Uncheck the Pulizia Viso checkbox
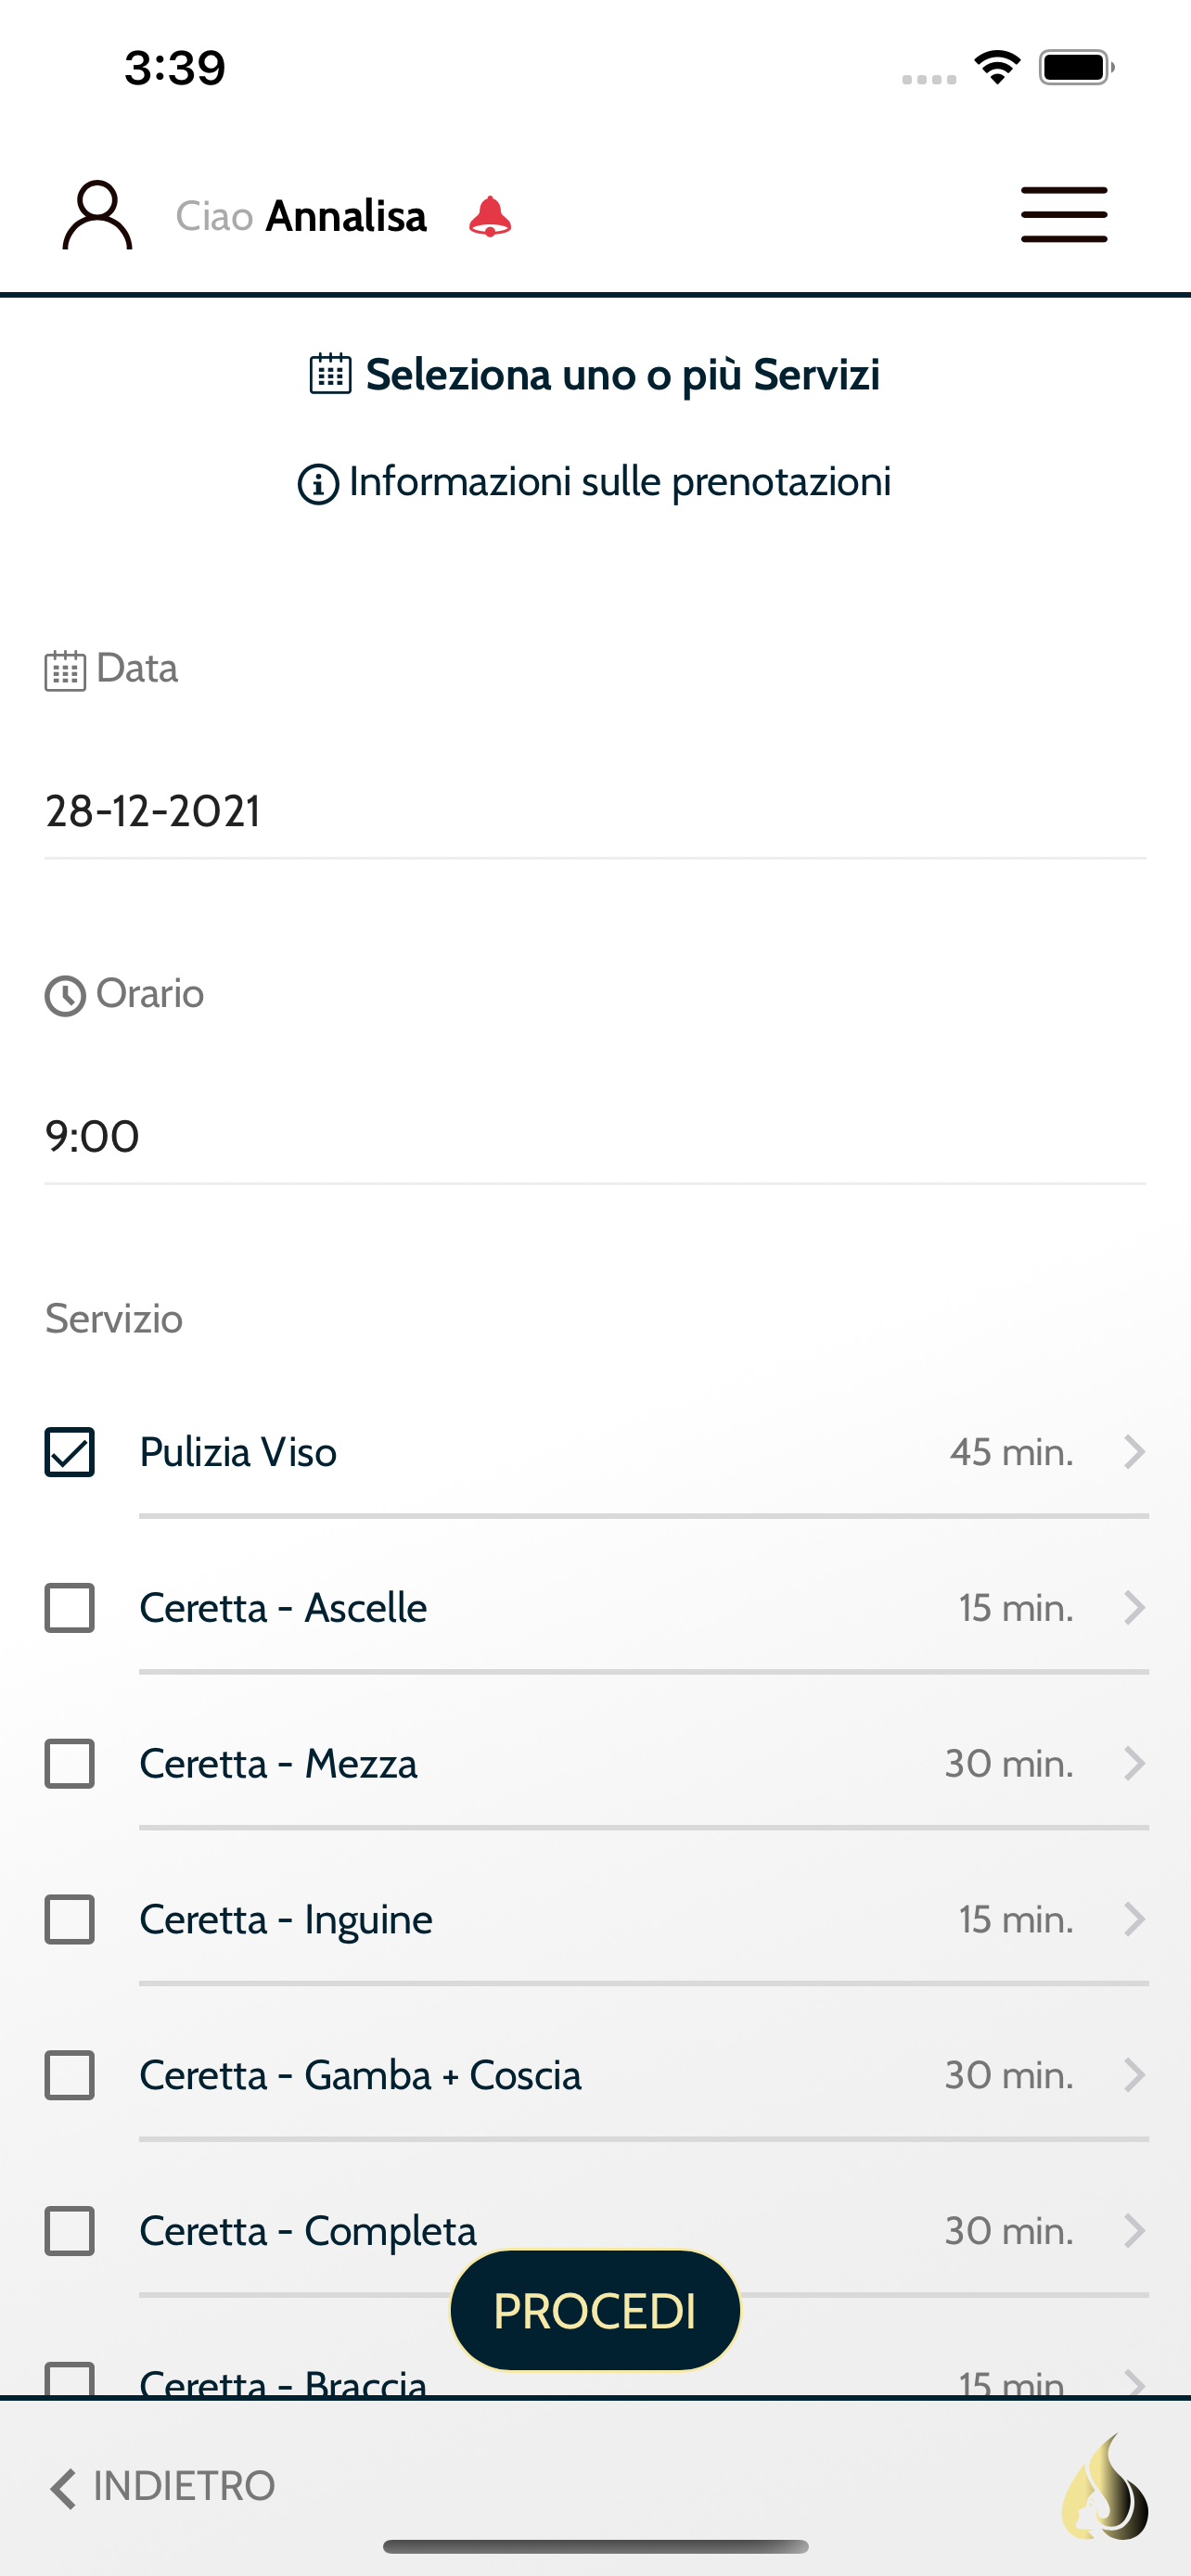Screen dimensions: 1191x2576 pos(69,1452)
